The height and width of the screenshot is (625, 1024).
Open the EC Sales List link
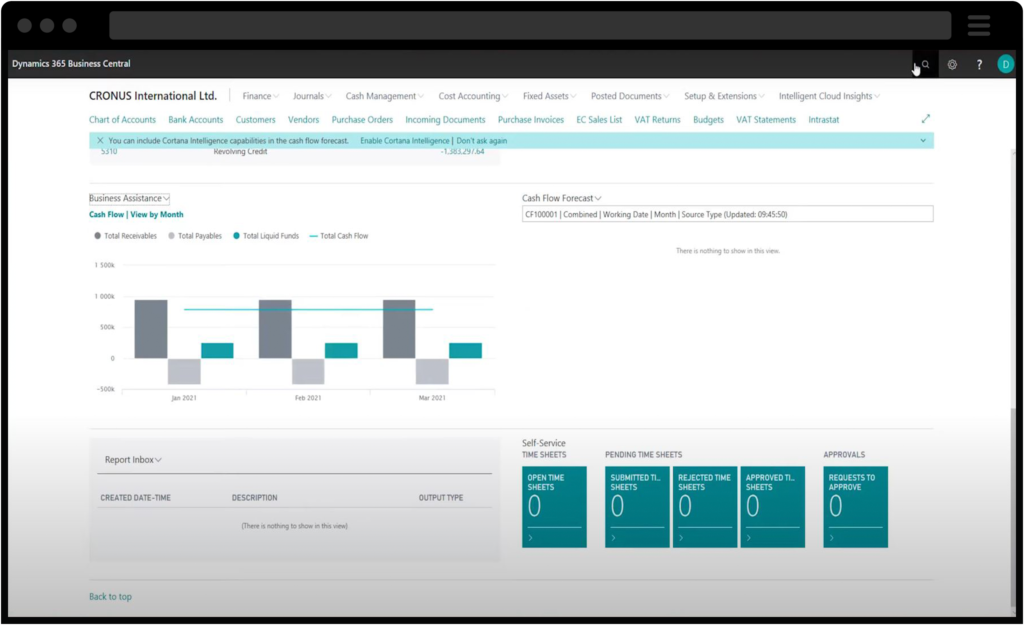(599, 120)
